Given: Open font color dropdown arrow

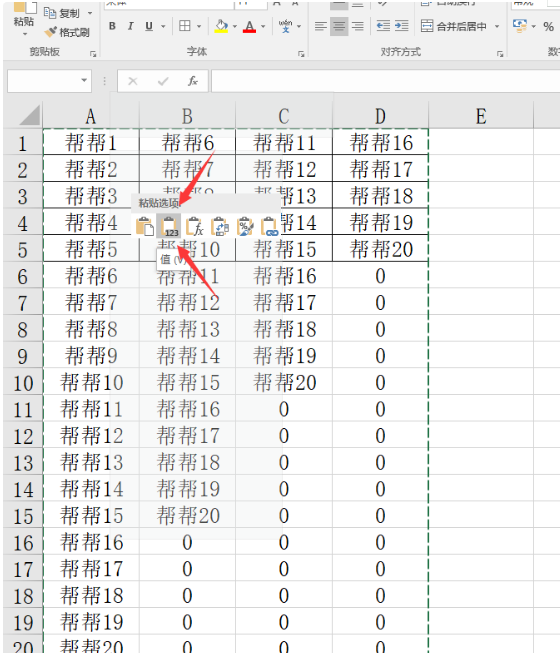Looking at the screenshot, I should tap(263, 26).
